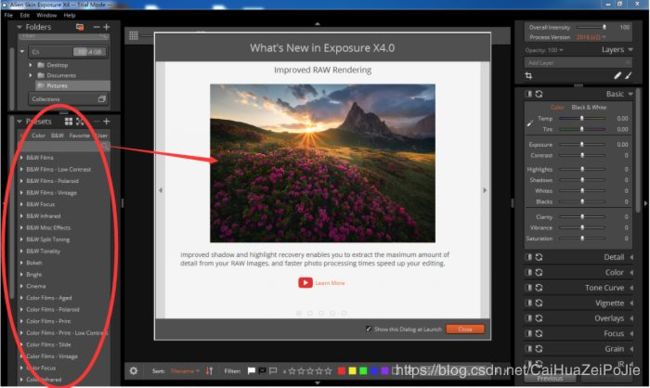Toggle the Color panel enable switch
Screen dimensions: 650x388
[529, 273]
